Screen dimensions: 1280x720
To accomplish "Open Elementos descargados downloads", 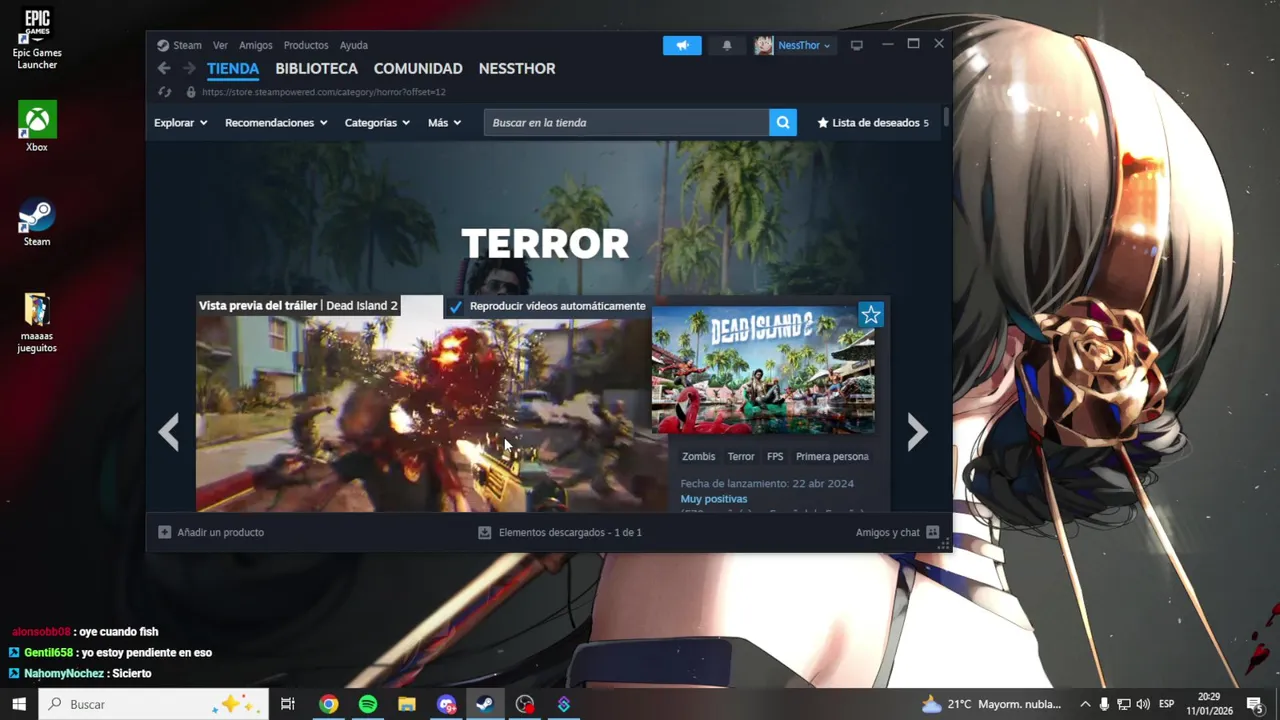I will pos(560,532).
